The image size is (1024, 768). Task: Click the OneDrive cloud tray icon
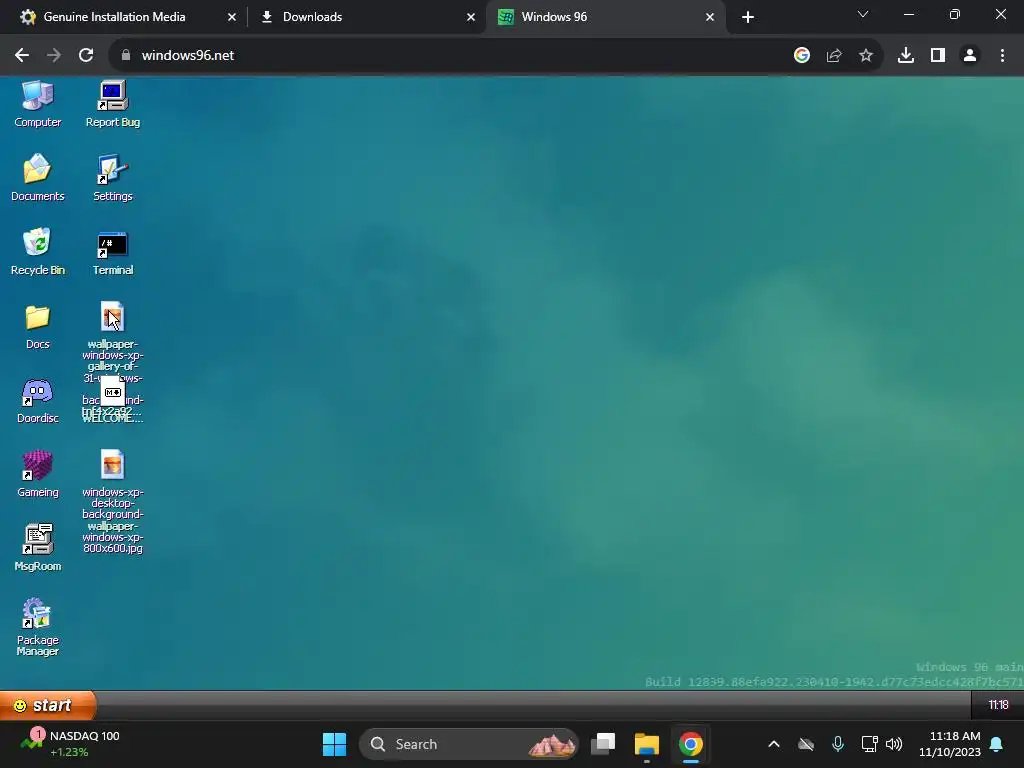tap(806, 744)
